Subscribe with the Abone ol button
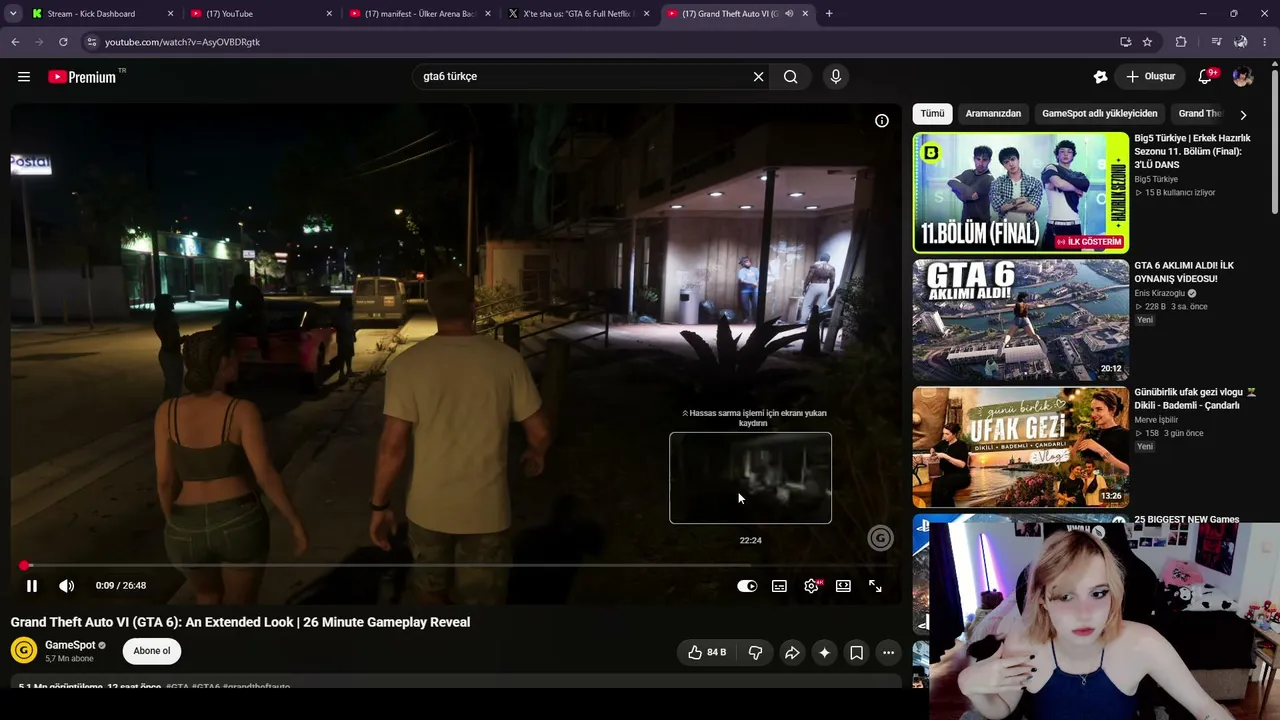 pyautogui.click(x=152, y=651)
